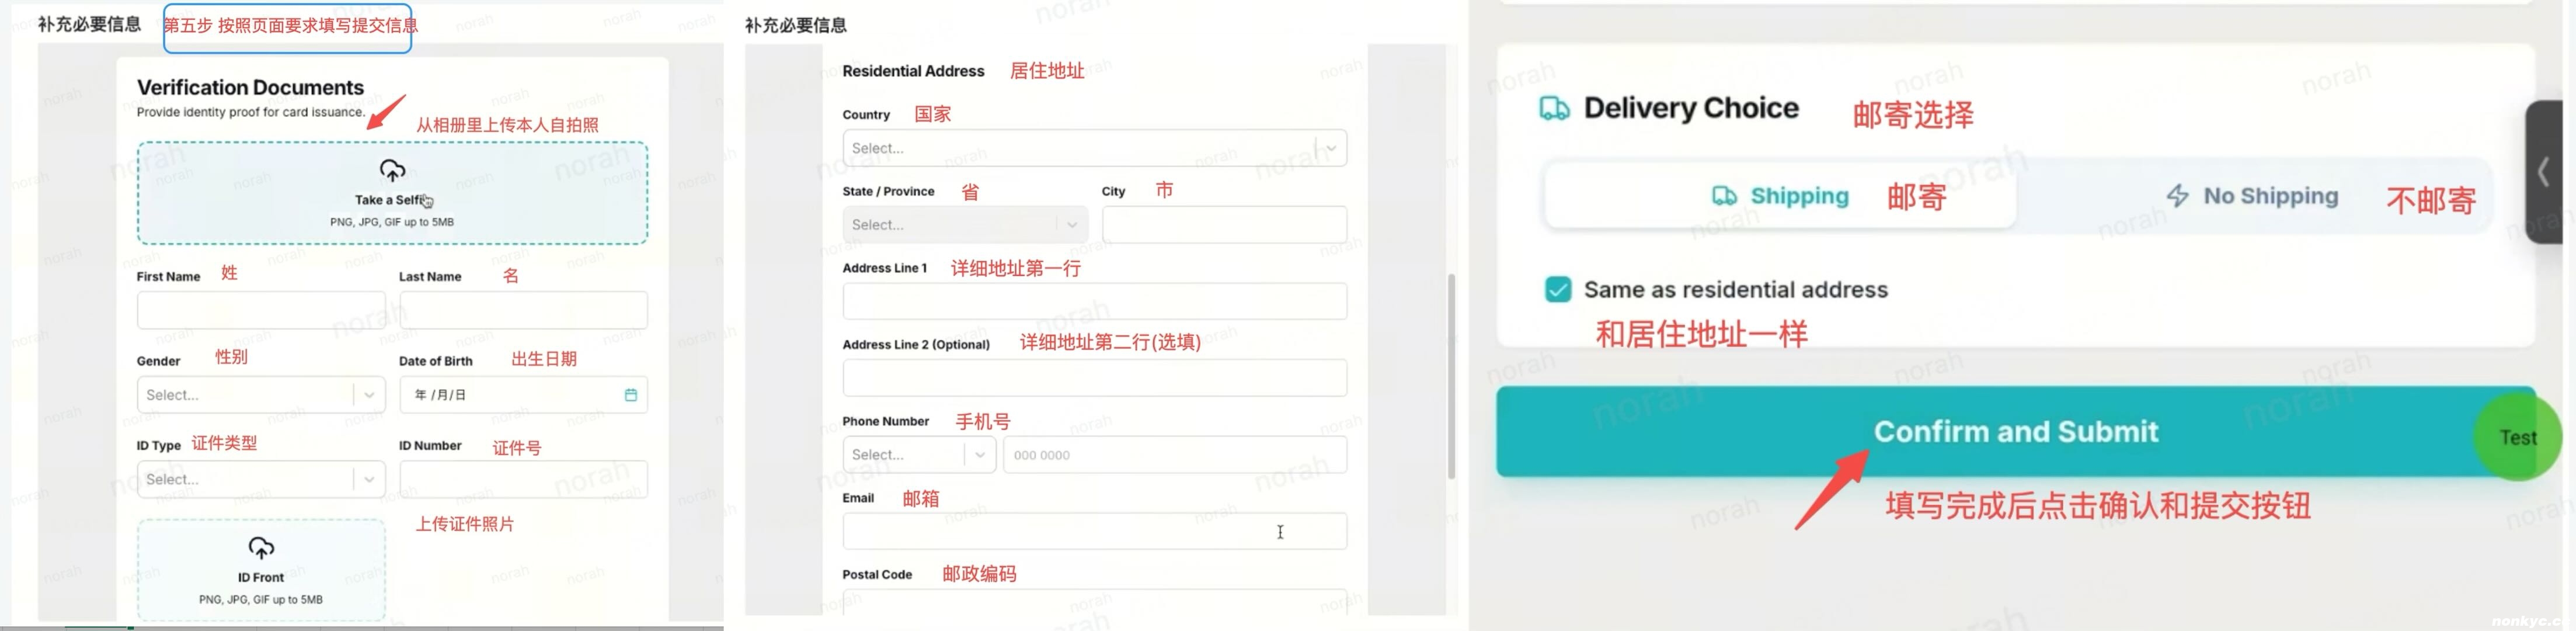Image resolution: width=2576 pixels, height=631 pixels.
Task: Click the Delivery Choice truck icon
Action: point(1554,108)
